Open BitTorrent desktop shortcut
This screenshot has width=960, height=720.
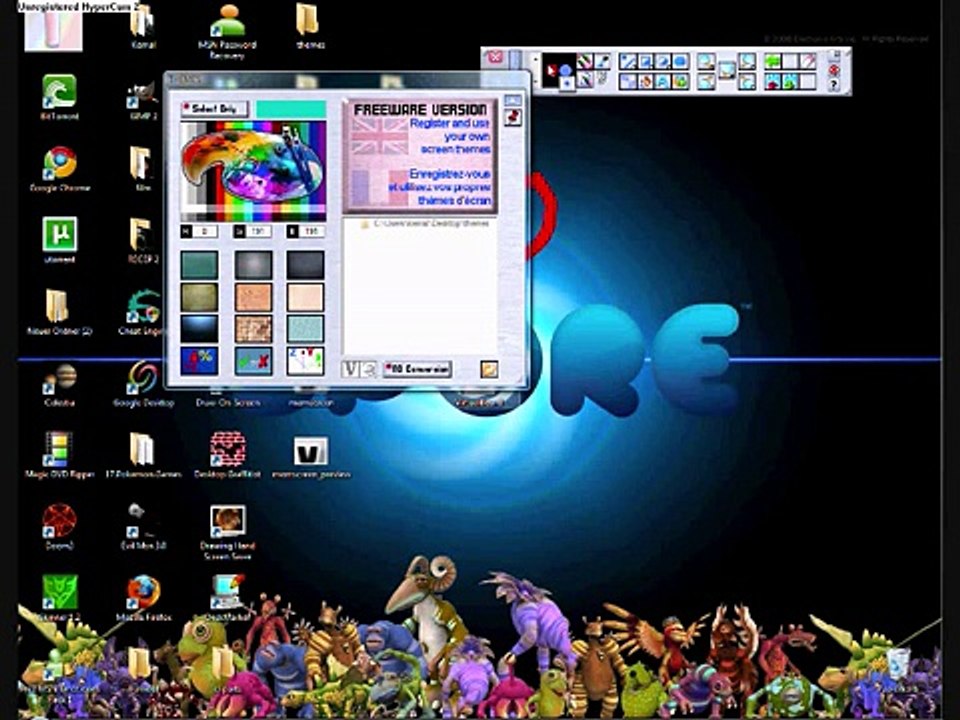pos(59,97)
